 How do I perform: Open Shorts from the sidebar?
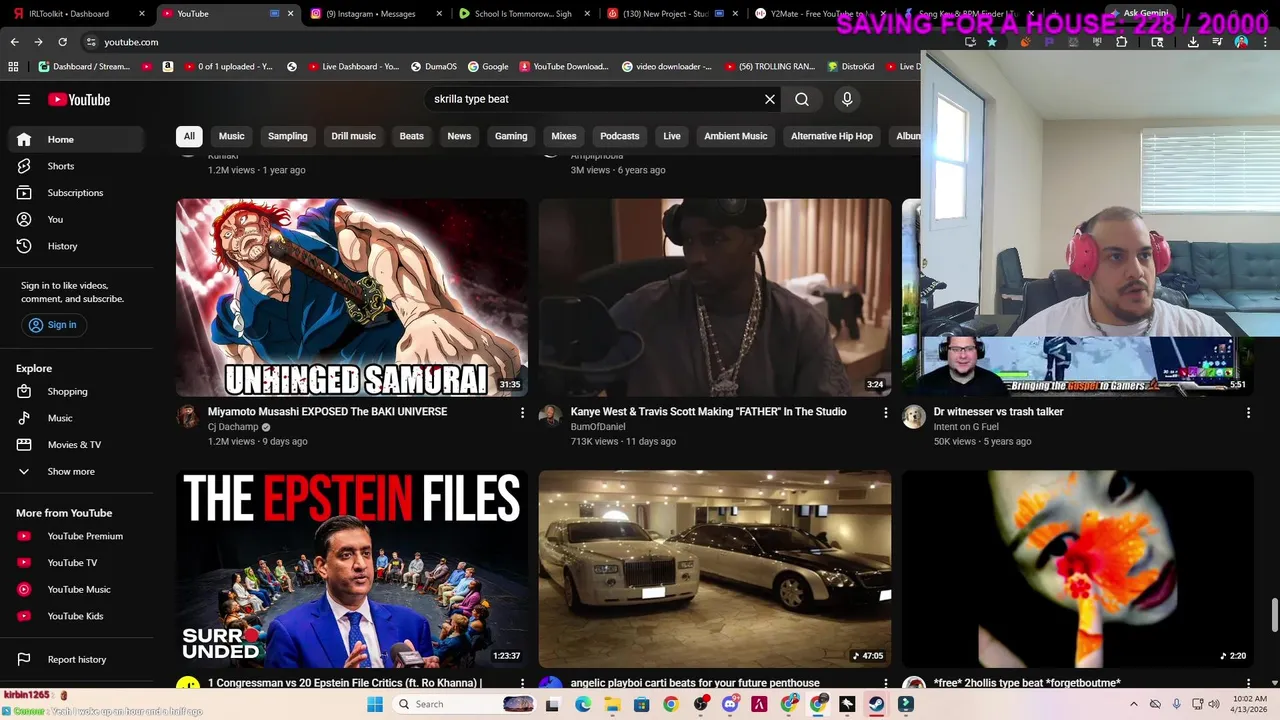[x=77, y=166]
